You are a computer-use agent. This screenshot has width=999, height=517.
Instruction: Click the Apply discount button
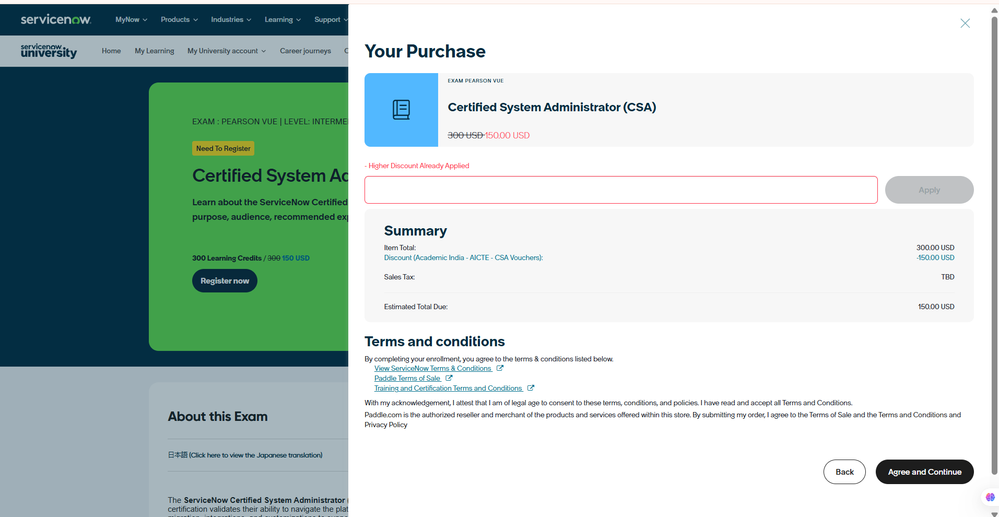(929, 190)
